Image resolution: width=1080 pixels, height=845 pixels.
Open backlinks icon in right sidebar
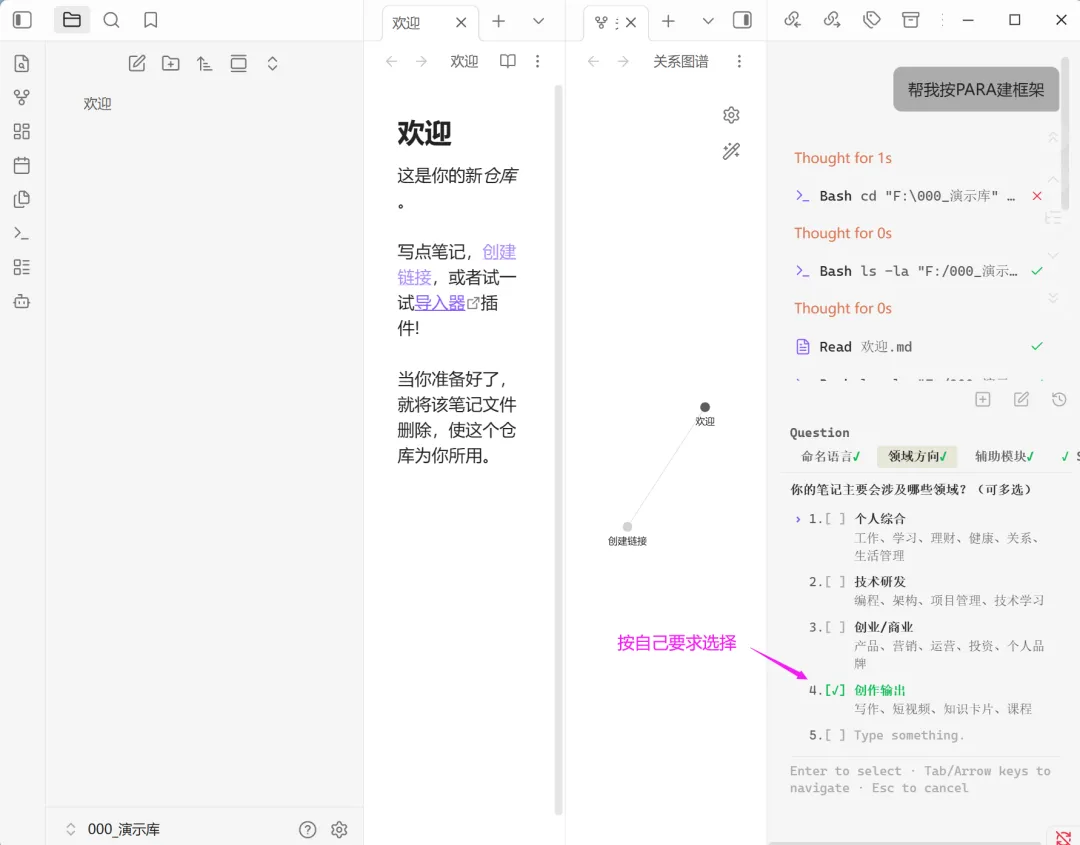tap(792, 20)
